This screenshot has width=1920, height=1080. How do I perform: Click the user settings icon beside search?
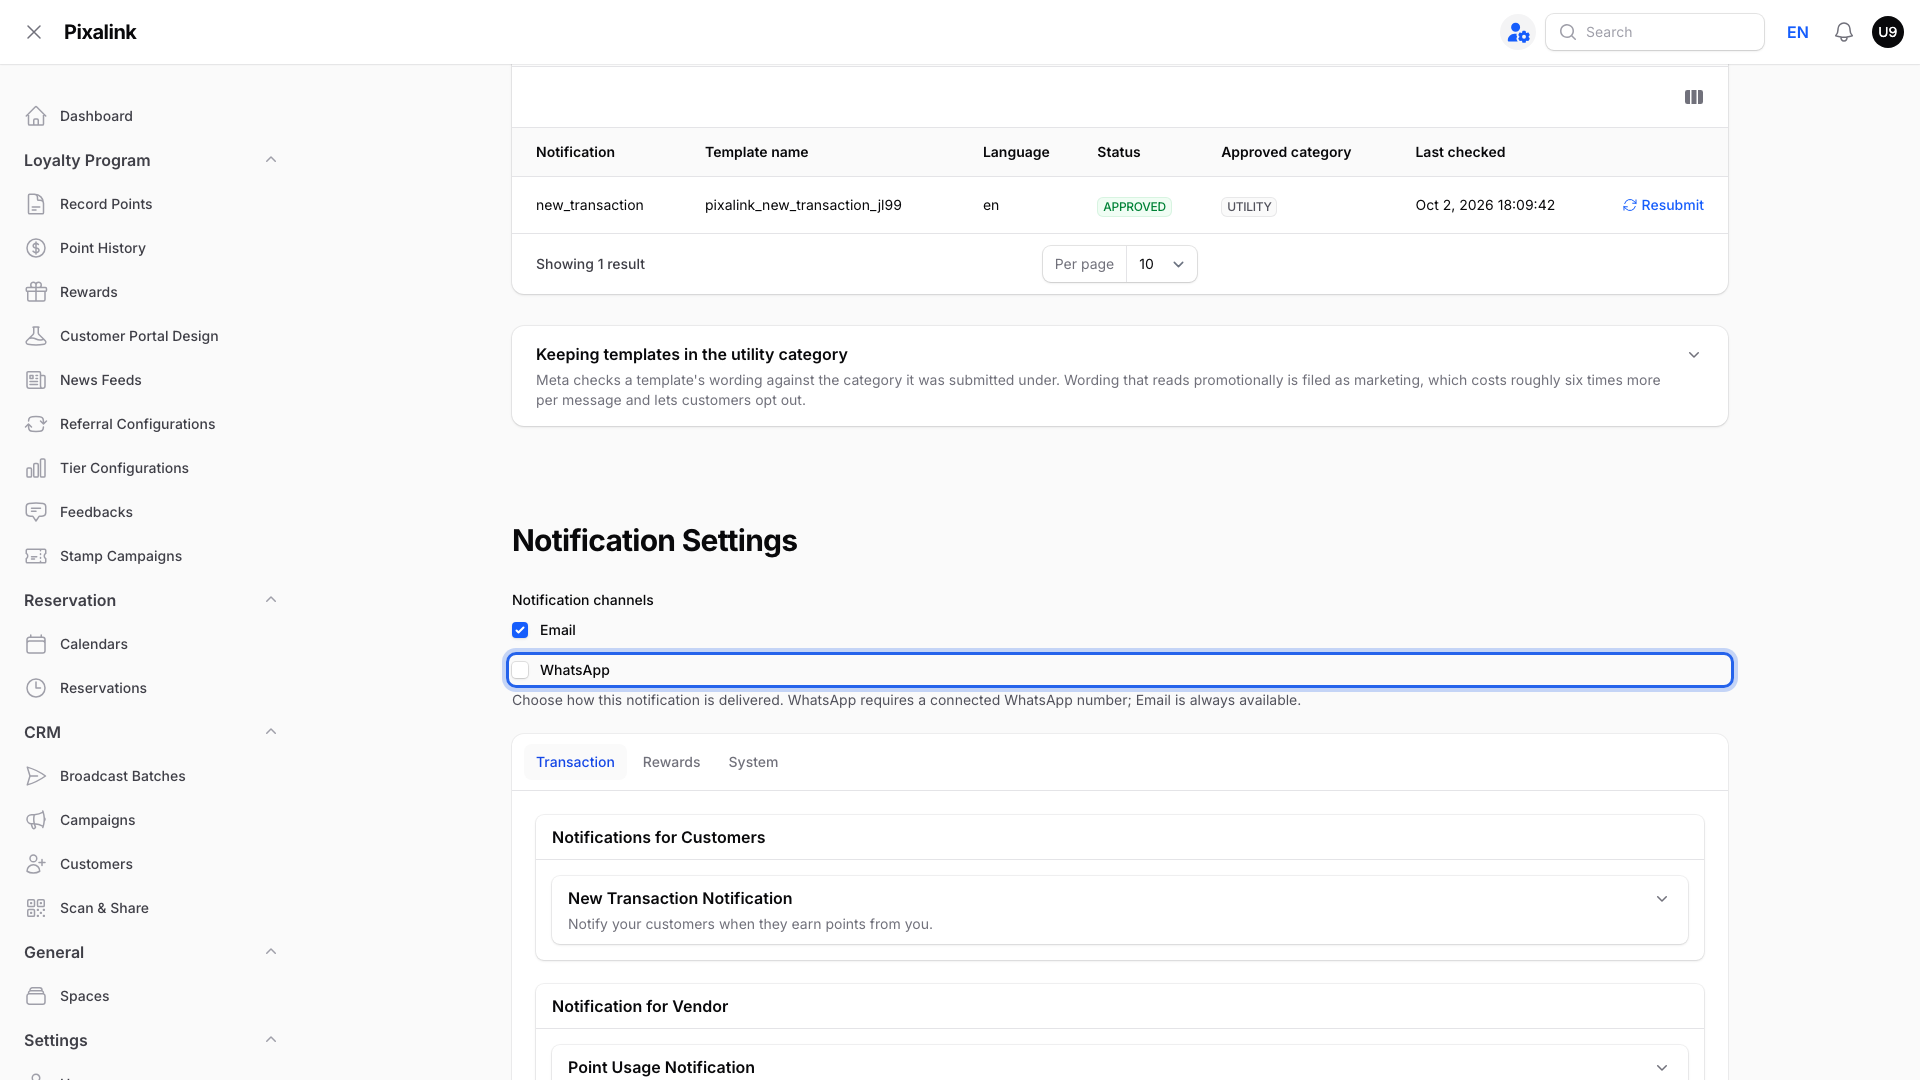pyautogui.click(x=1518, y=32)
